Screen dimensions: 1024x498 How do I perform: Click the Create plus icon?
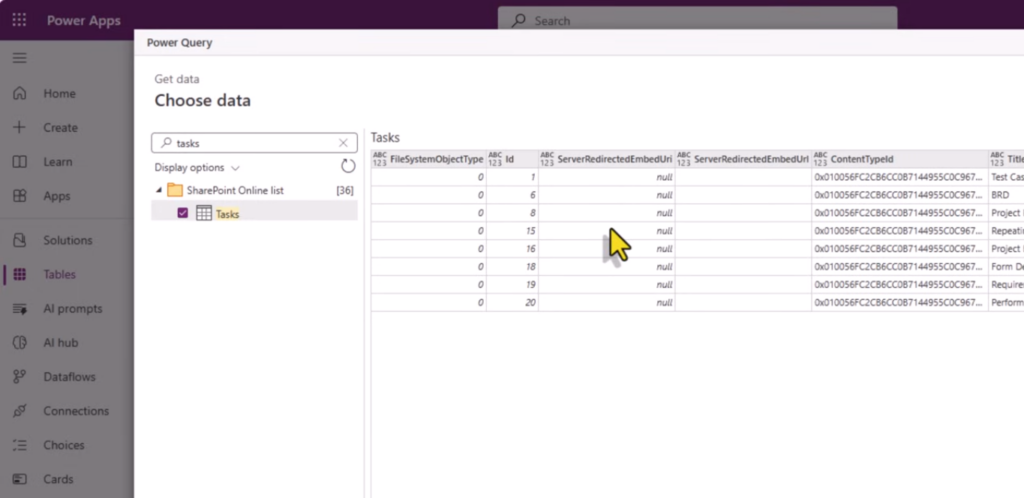20,127
